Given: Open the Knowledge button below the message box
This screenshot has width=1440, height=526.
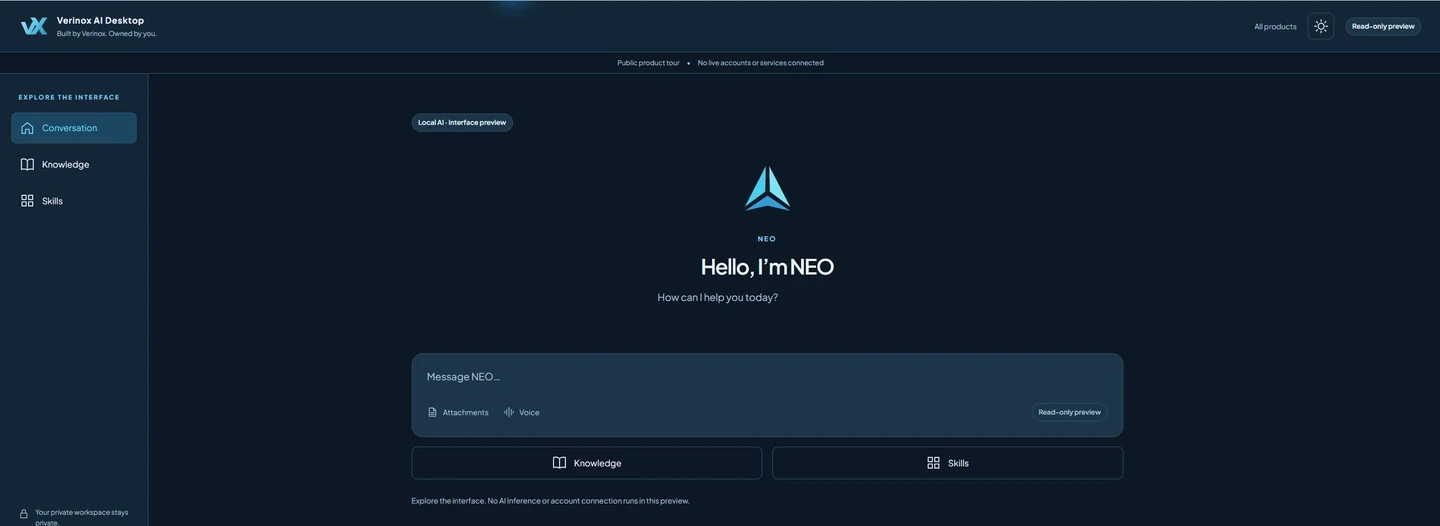Looking at the screenshot, I should [x=587, y=463].
